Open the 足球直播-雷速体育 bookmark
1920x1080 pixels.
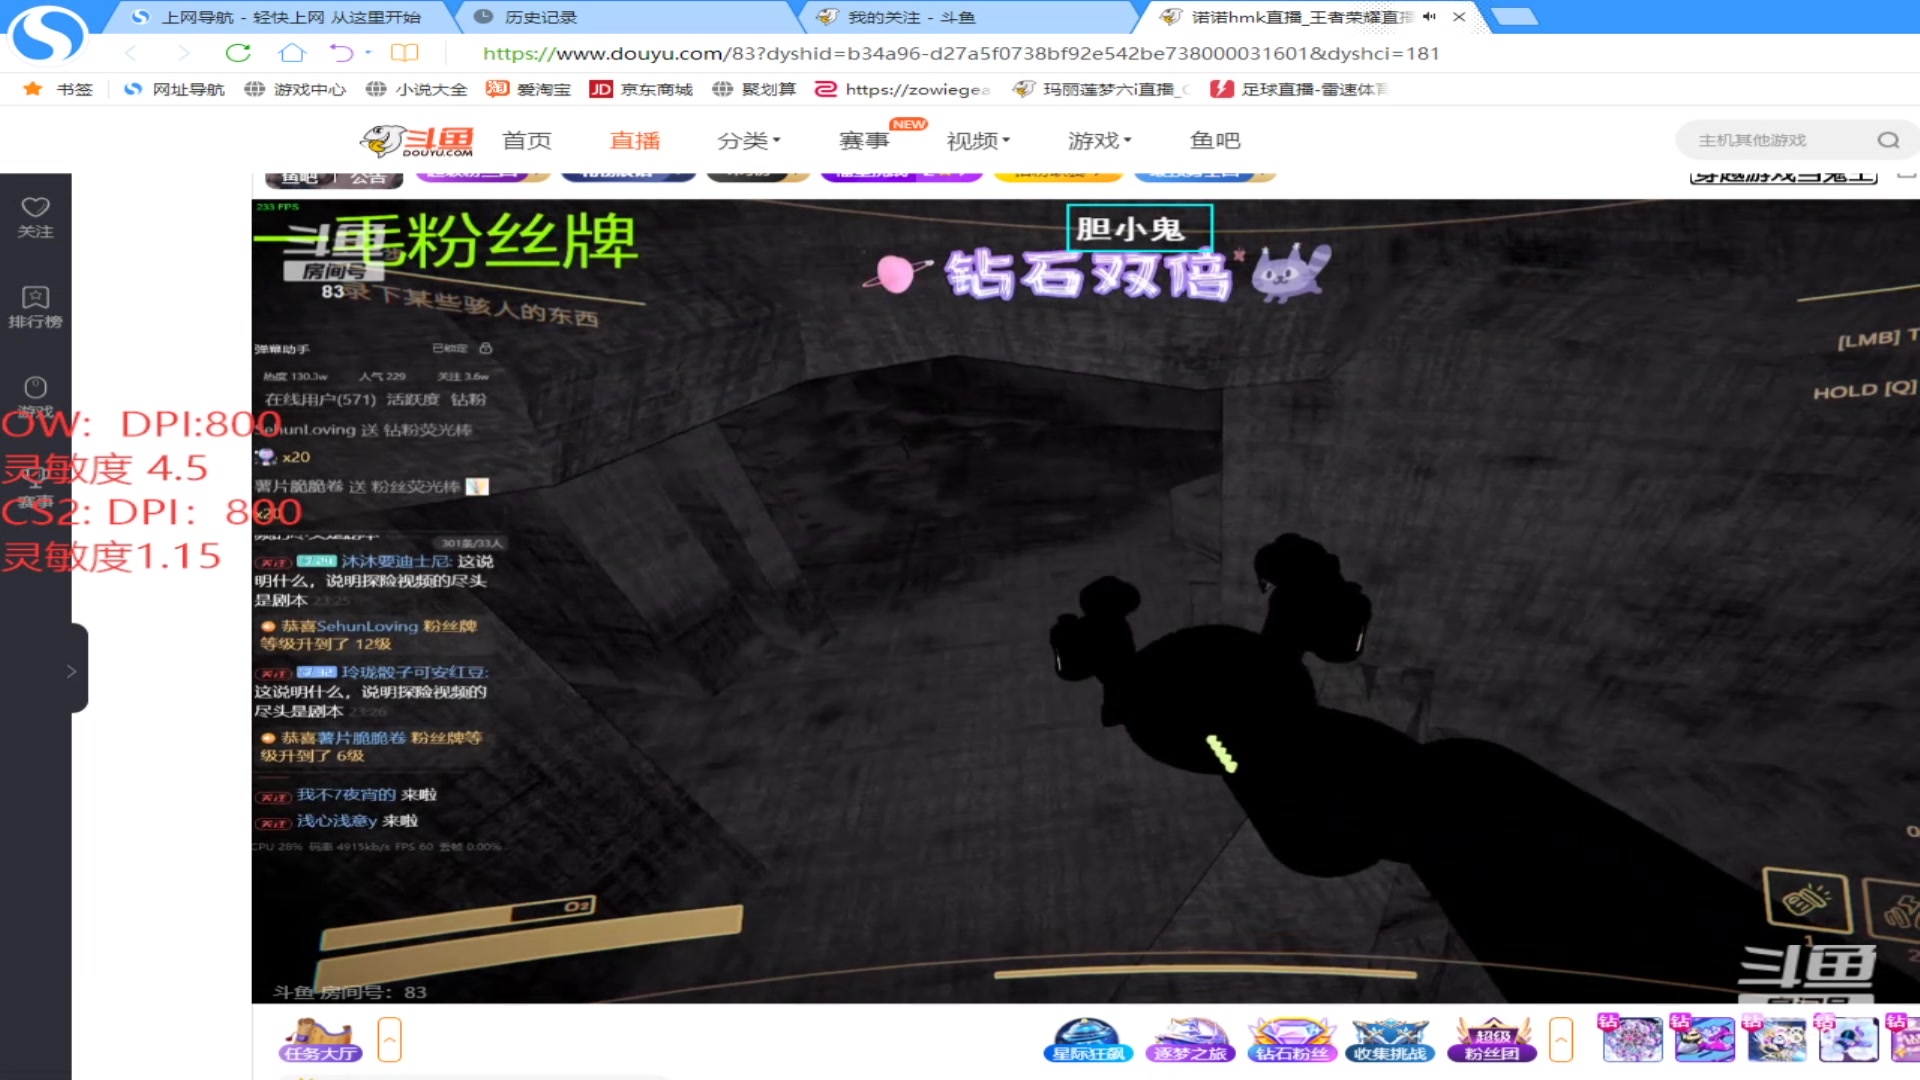(x=1299, y=89)
